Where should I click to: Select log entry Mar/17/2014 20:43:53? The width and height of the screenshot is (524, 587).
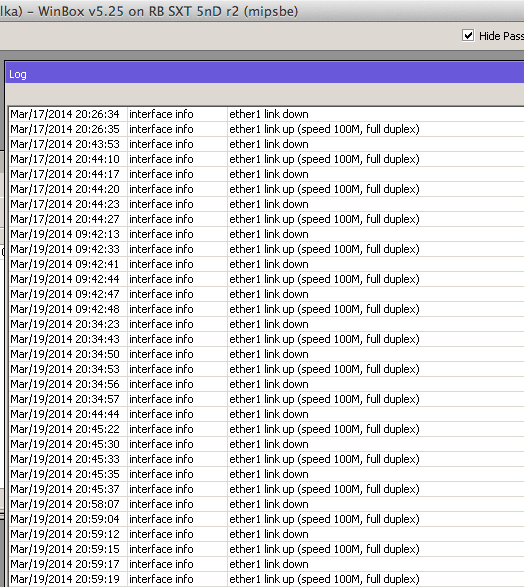[266, 144]
